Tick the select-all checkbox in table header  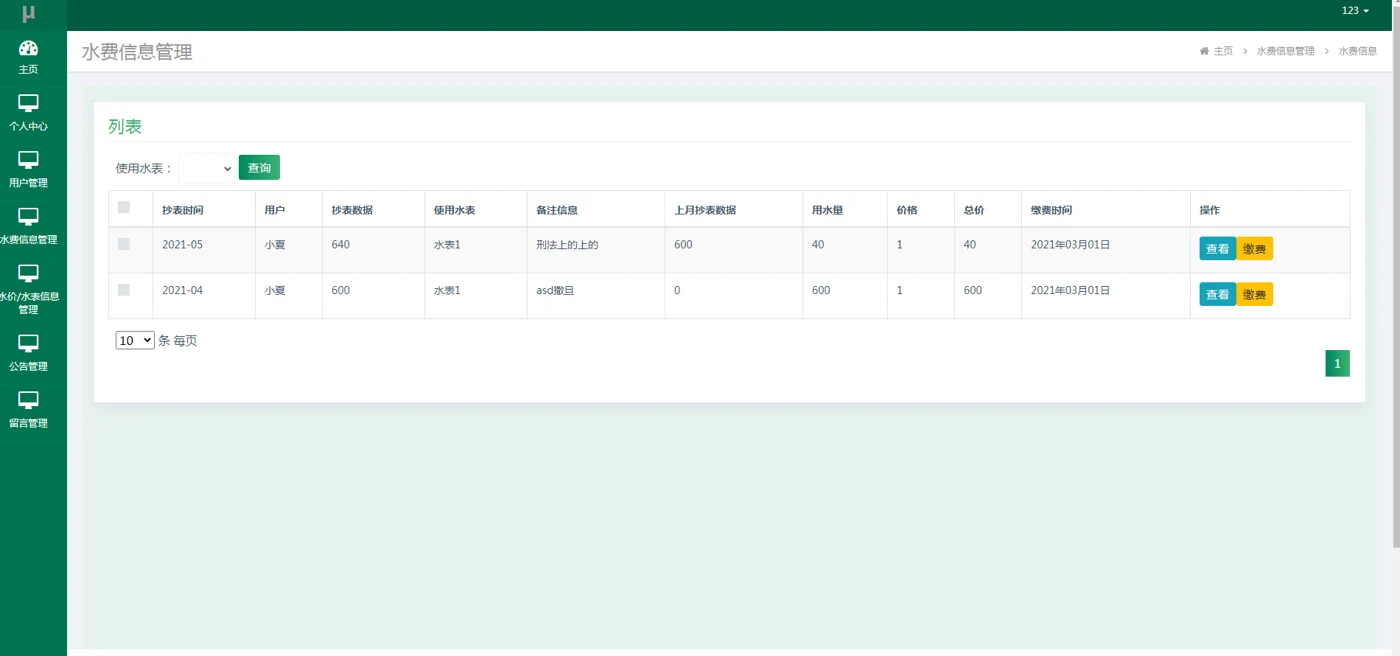coord(124,208)
